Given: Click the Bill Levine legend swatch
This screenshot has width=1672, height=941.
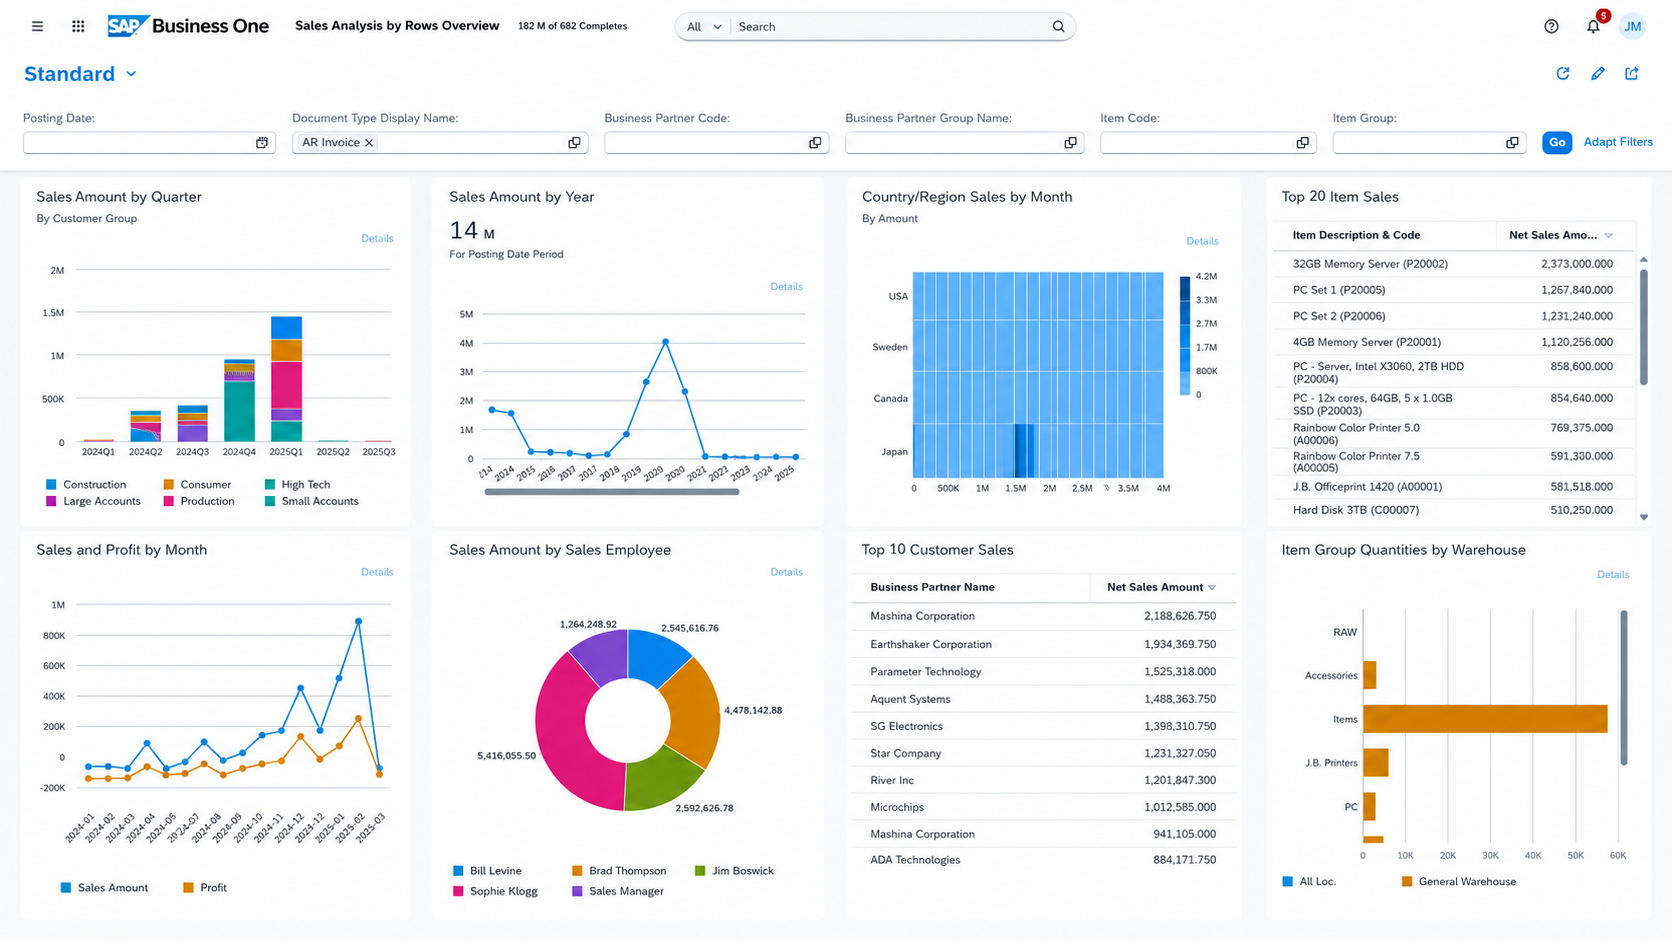Looking at the screenshot, I should point(458,871).
